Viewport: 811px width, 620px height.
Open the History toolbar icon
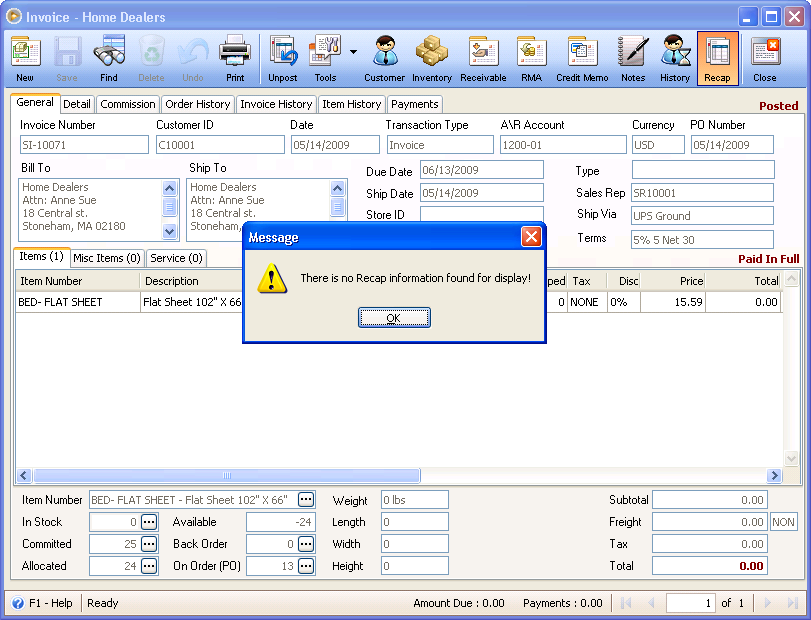coord(675,52)
